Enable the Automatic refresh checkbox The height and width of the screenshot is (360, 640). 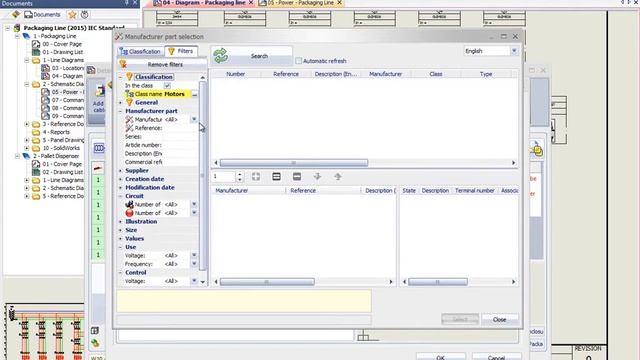click(298, 61)
